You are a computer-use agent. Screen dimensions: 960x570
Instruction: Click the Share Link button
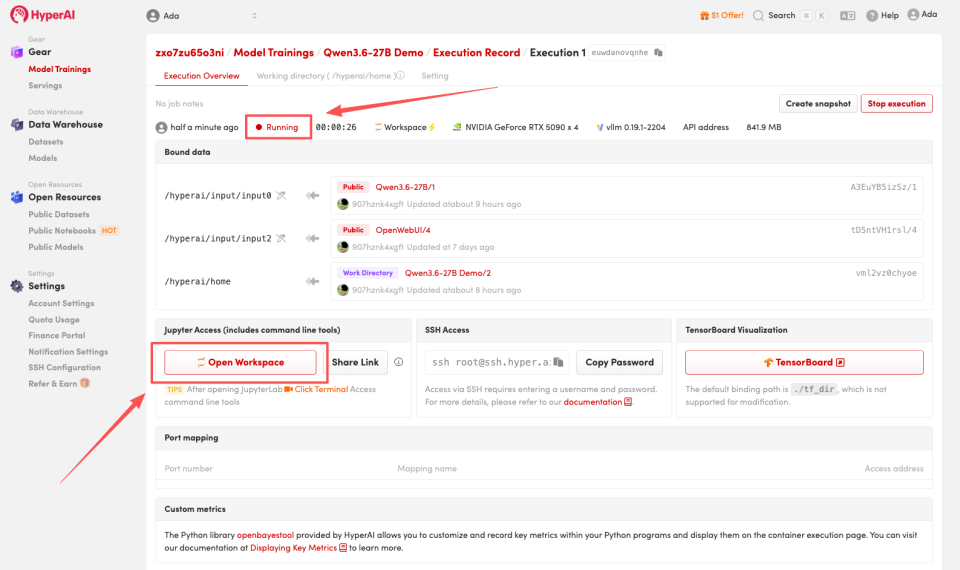point(355,362)
